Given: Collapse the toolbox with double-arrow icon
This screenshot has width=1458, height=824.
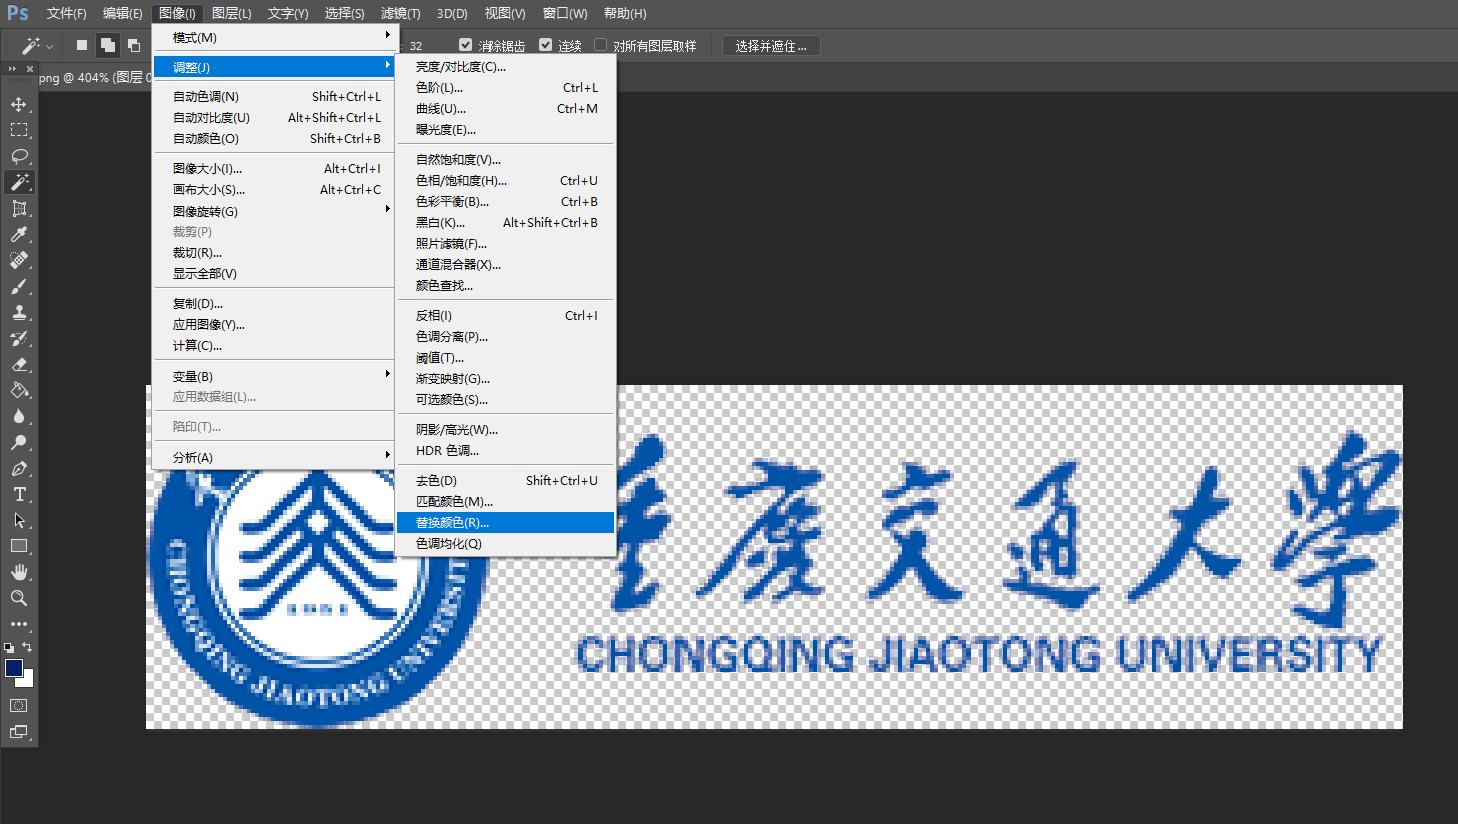Looking at the screenshot, I should (x=12, y=69).
